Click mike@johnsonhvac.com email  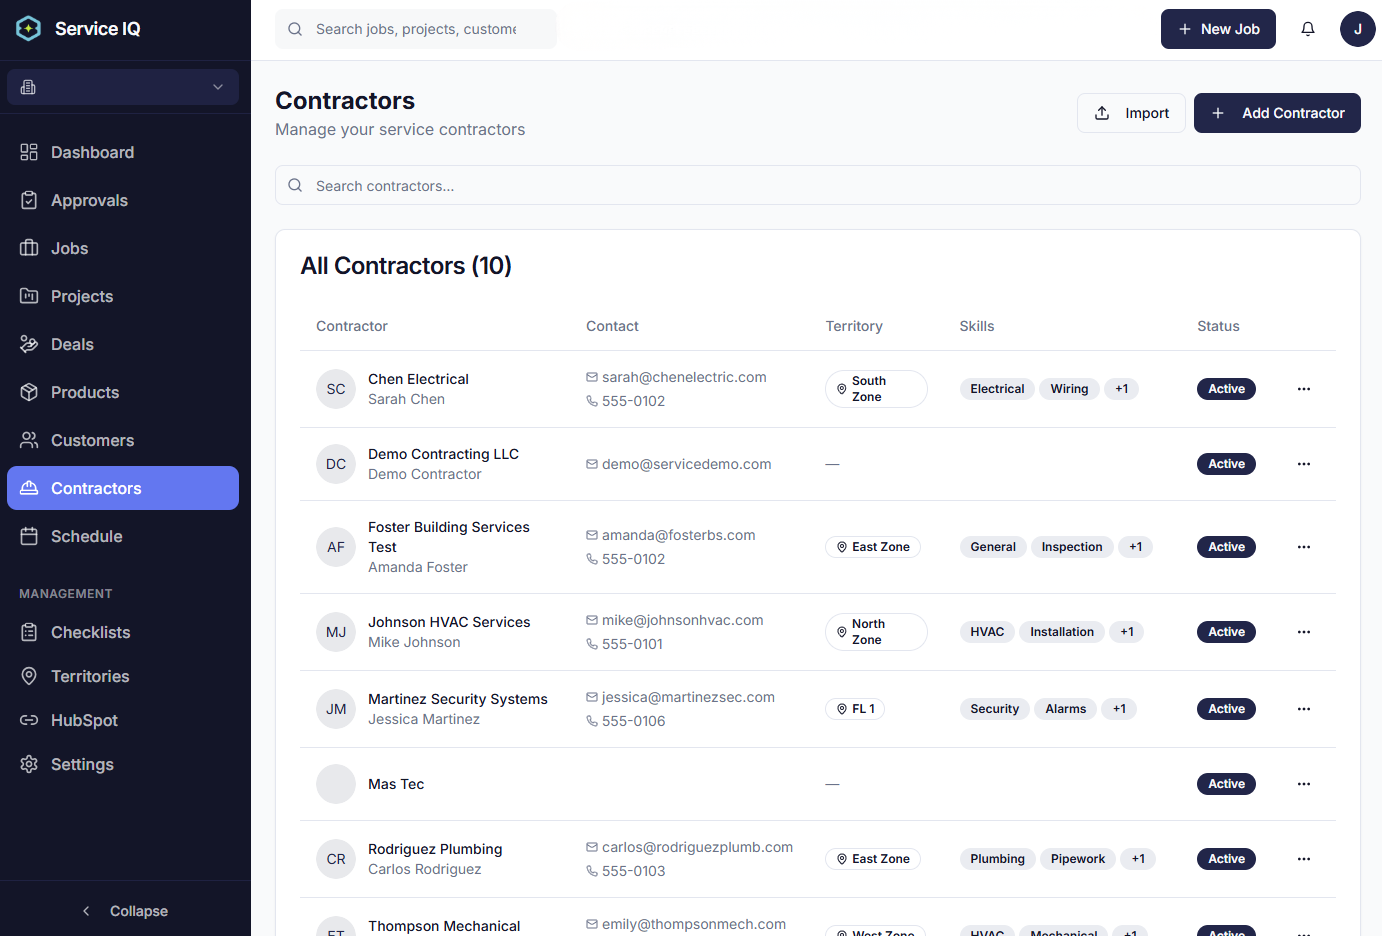click(x=682, y=620)
